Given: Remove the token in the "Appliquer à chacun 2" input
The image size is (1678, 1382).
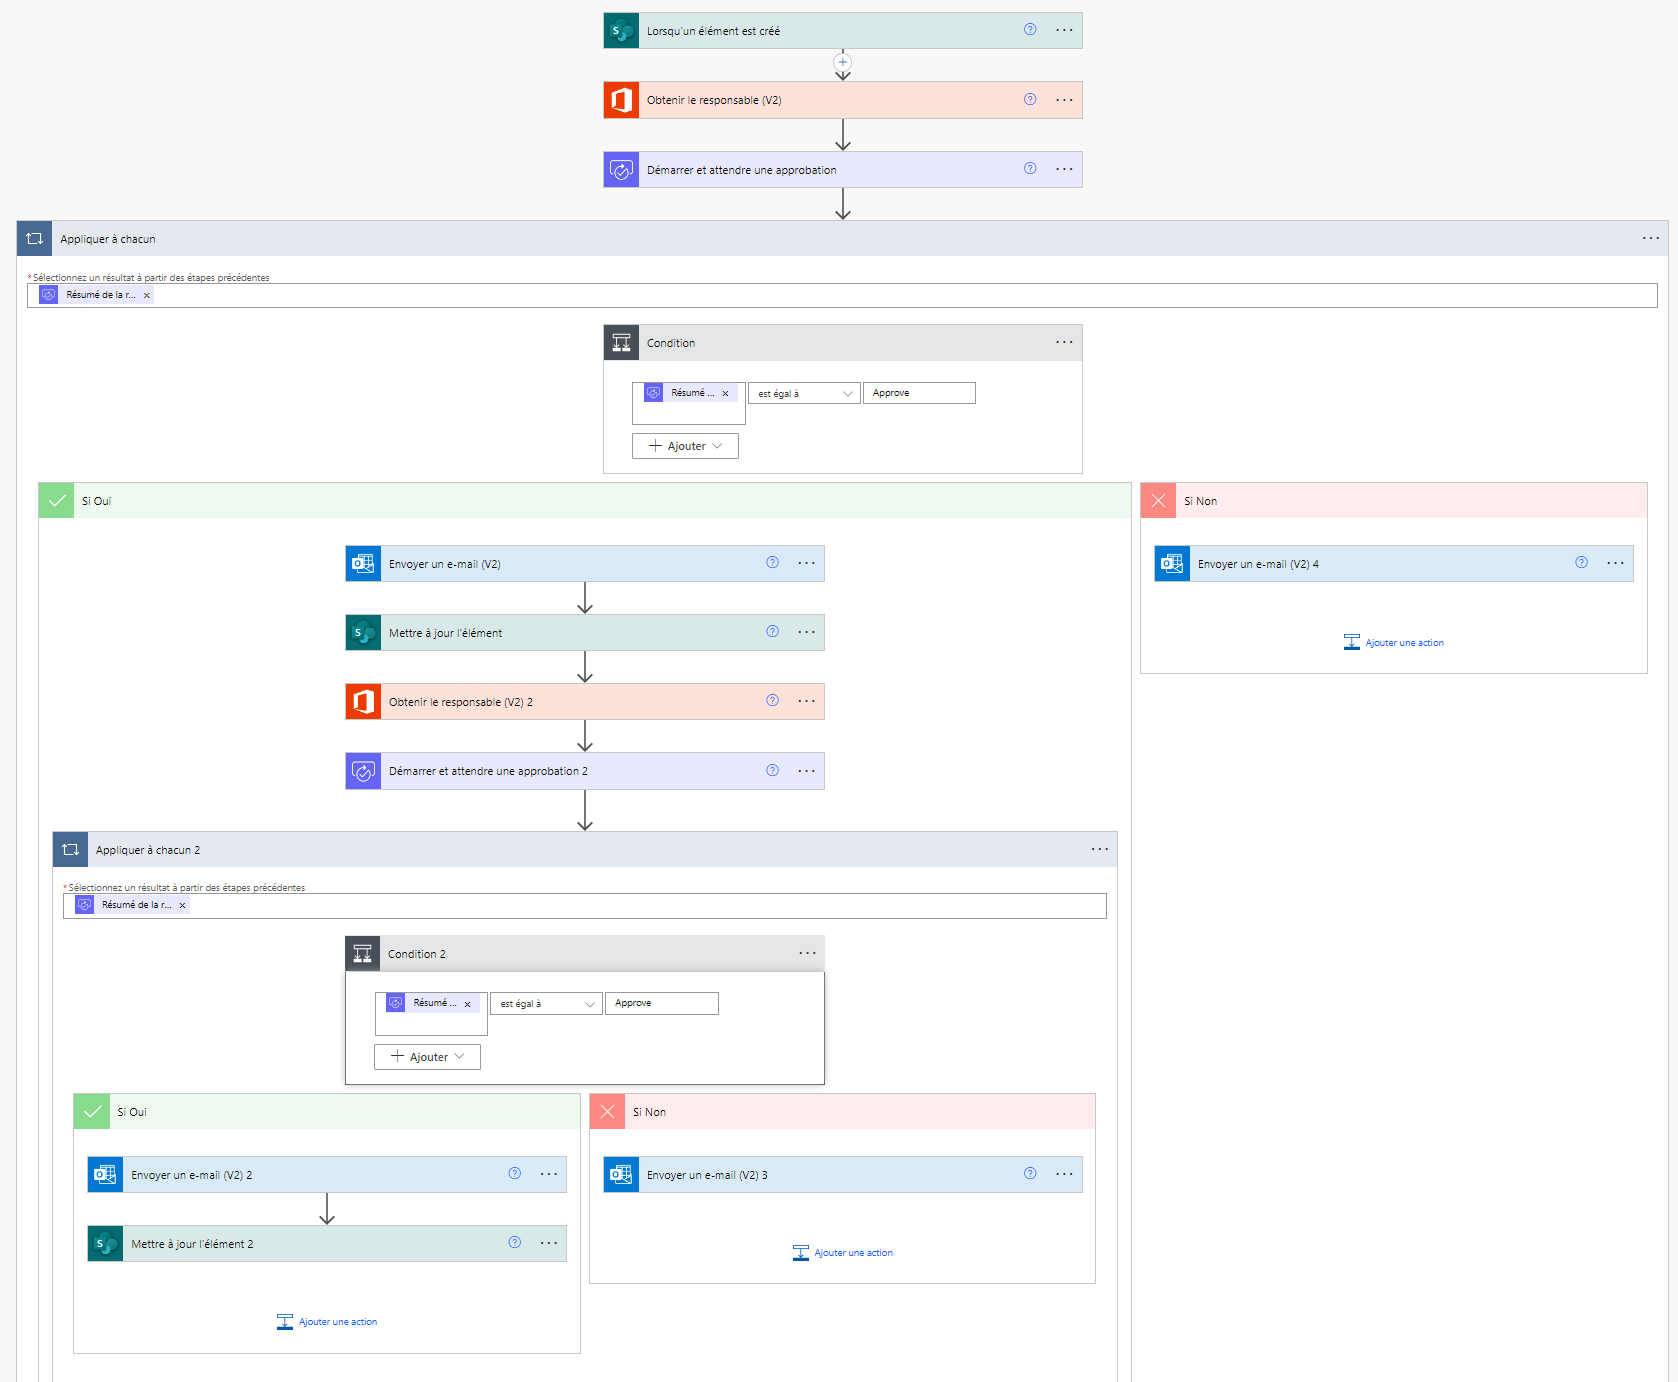Looking at the screenshot, I should (183, 905).
